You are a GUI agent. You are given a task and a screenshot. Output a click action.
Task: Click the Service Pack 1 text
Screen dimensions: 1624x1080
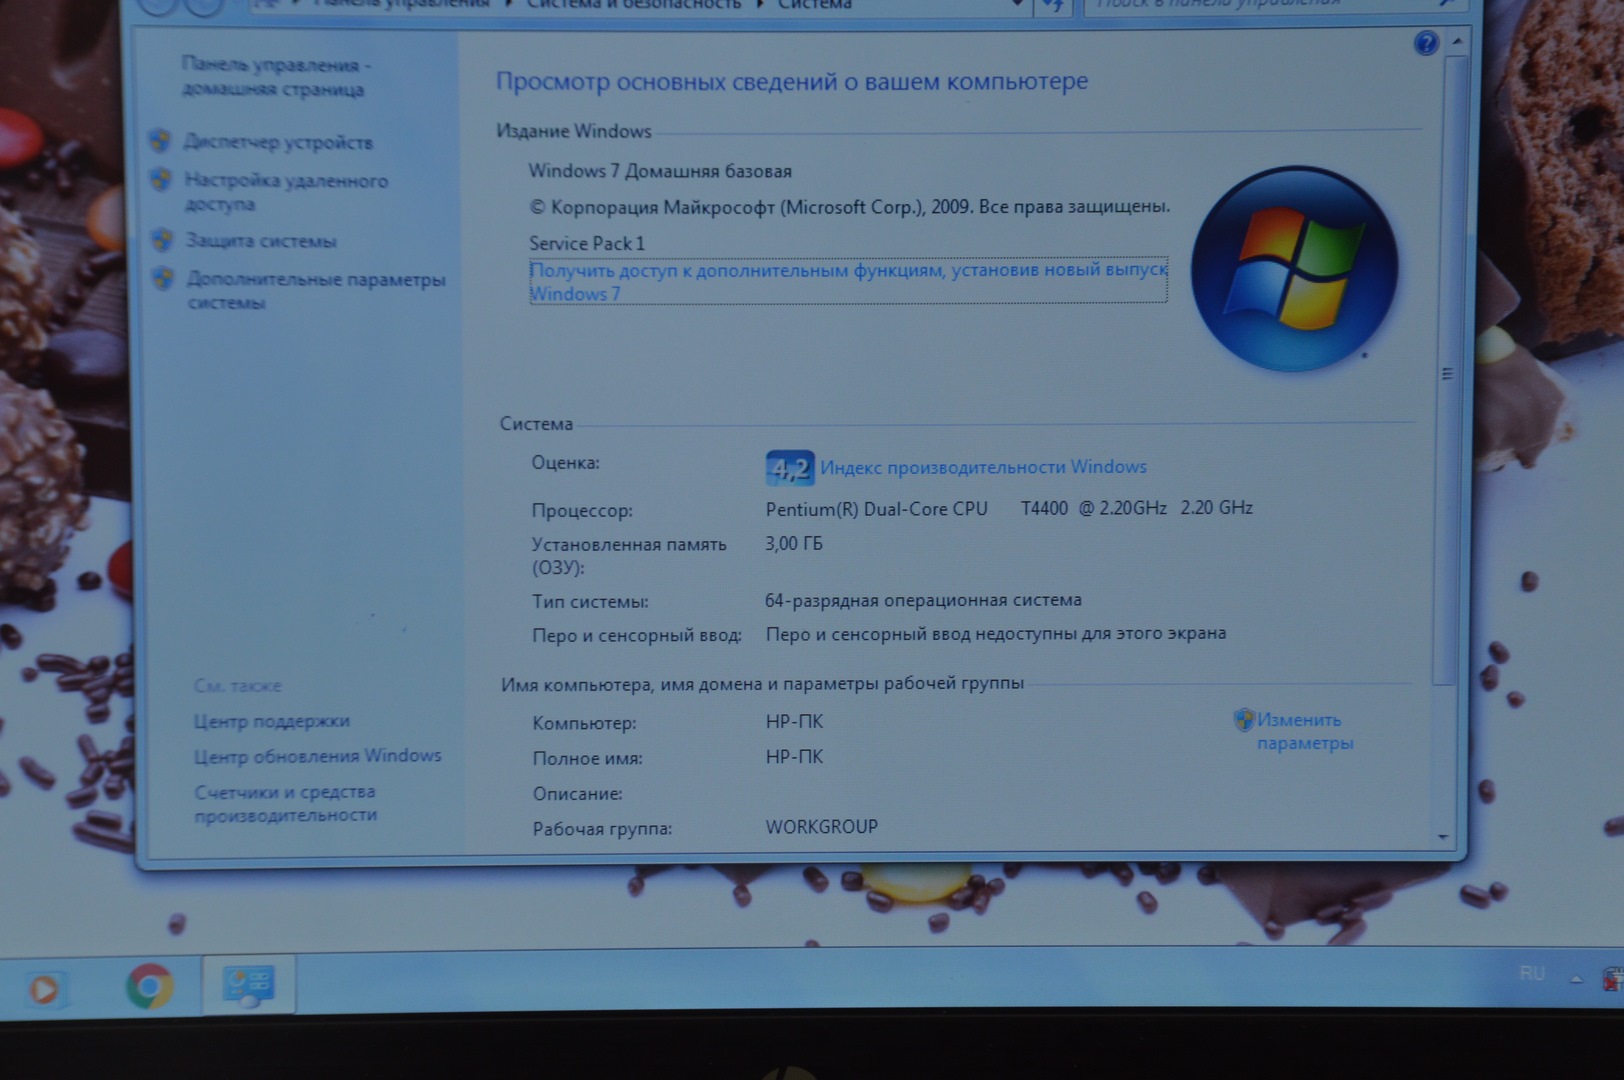(587, 243)
